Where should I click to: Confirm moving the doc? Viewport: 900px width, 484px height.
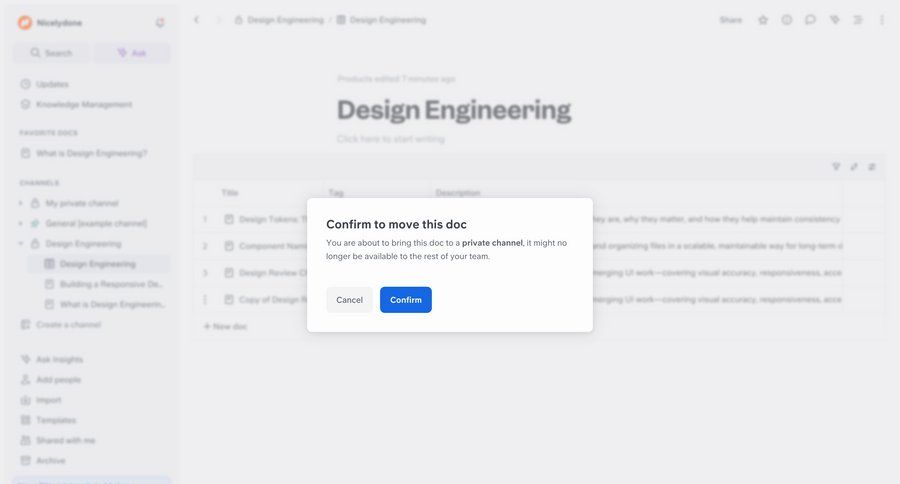coord(405,300)
